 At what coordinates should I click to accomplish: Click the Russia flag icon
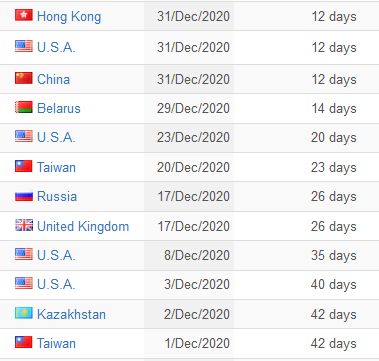pos(24,196)
